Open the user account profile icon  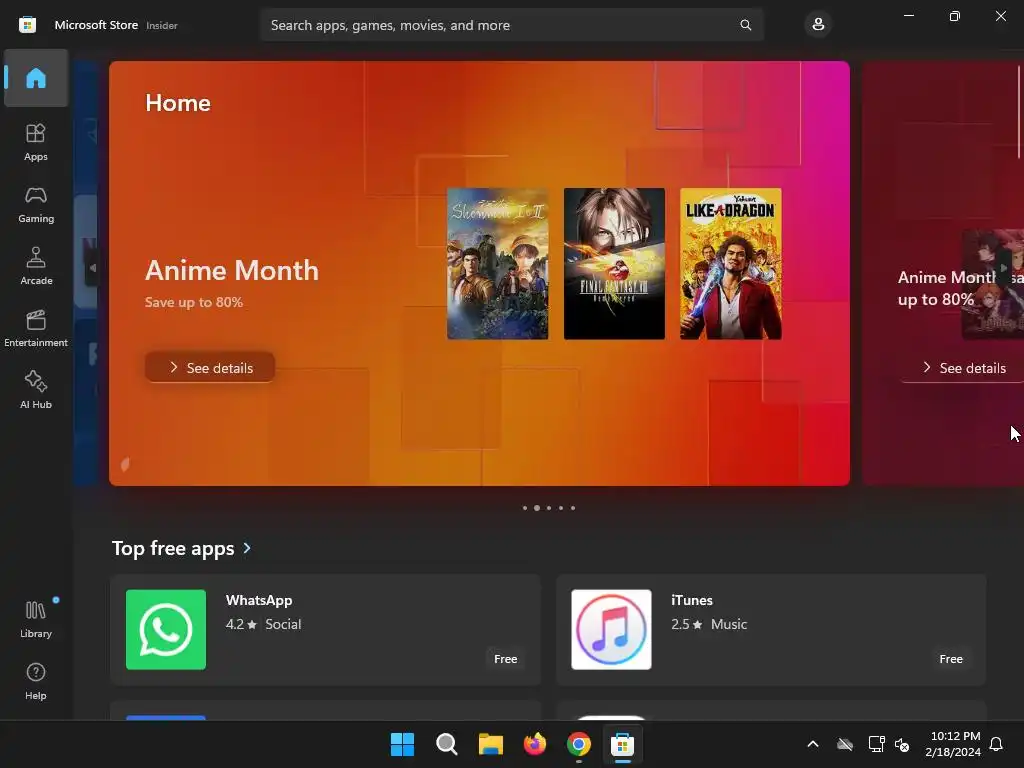point(818,25)
